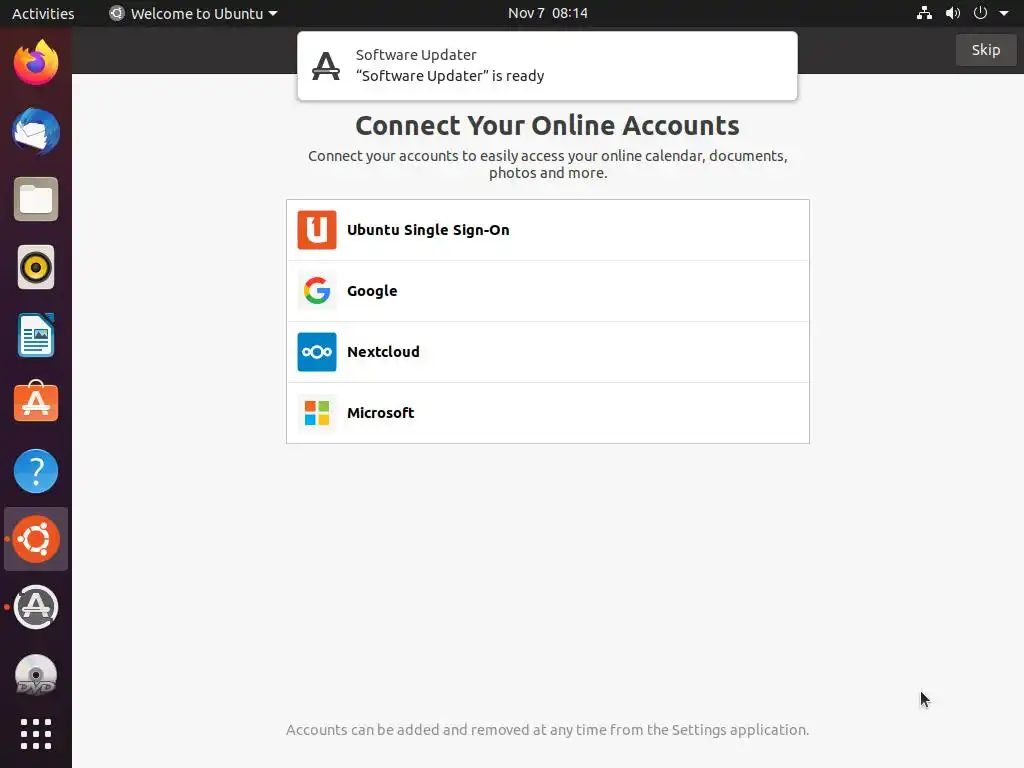This screenshot has height=768, width=1024.
Task: Connect a Microsoft account
Action: [x=547, y=413]
